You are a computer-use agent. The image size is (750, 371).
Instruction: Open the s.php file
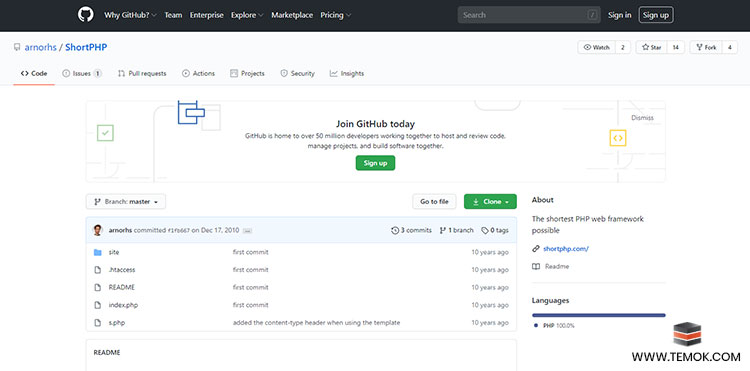pyautogui.click(x=117, y=323)
